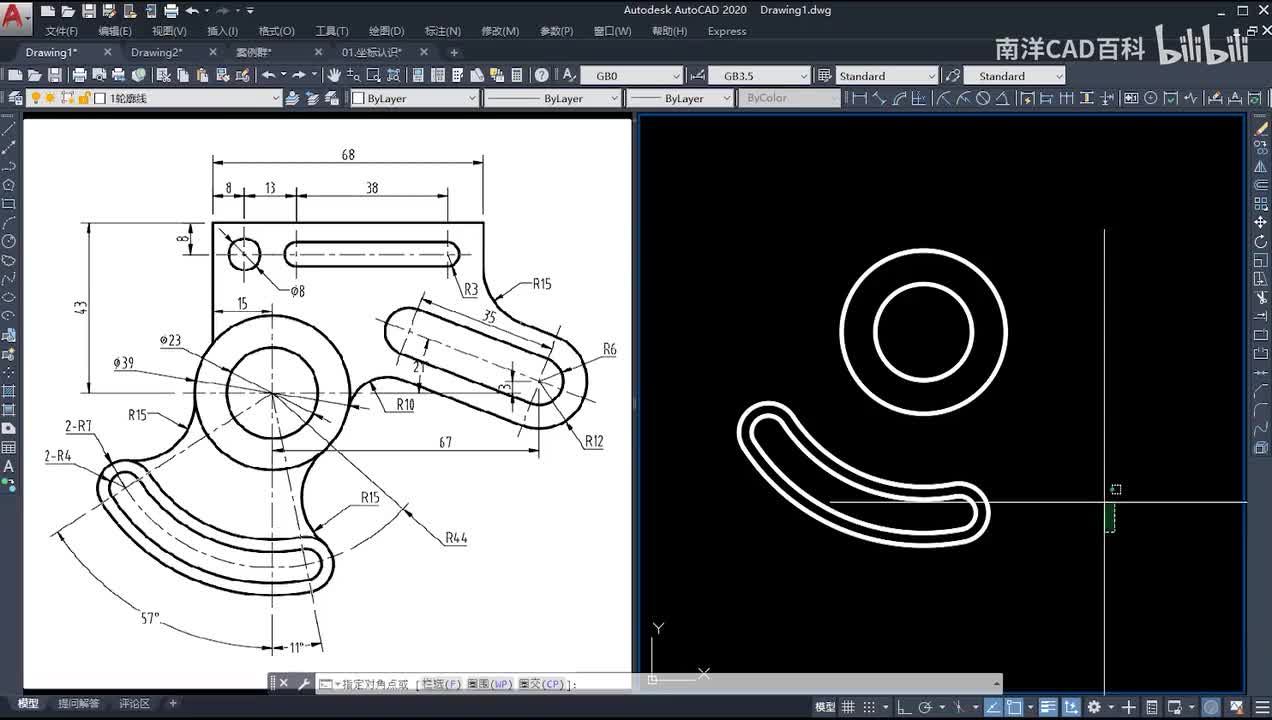Open the Customization menu icon in status bar
Viewport: 1272px width, 720px height.
pos(1262,707)
